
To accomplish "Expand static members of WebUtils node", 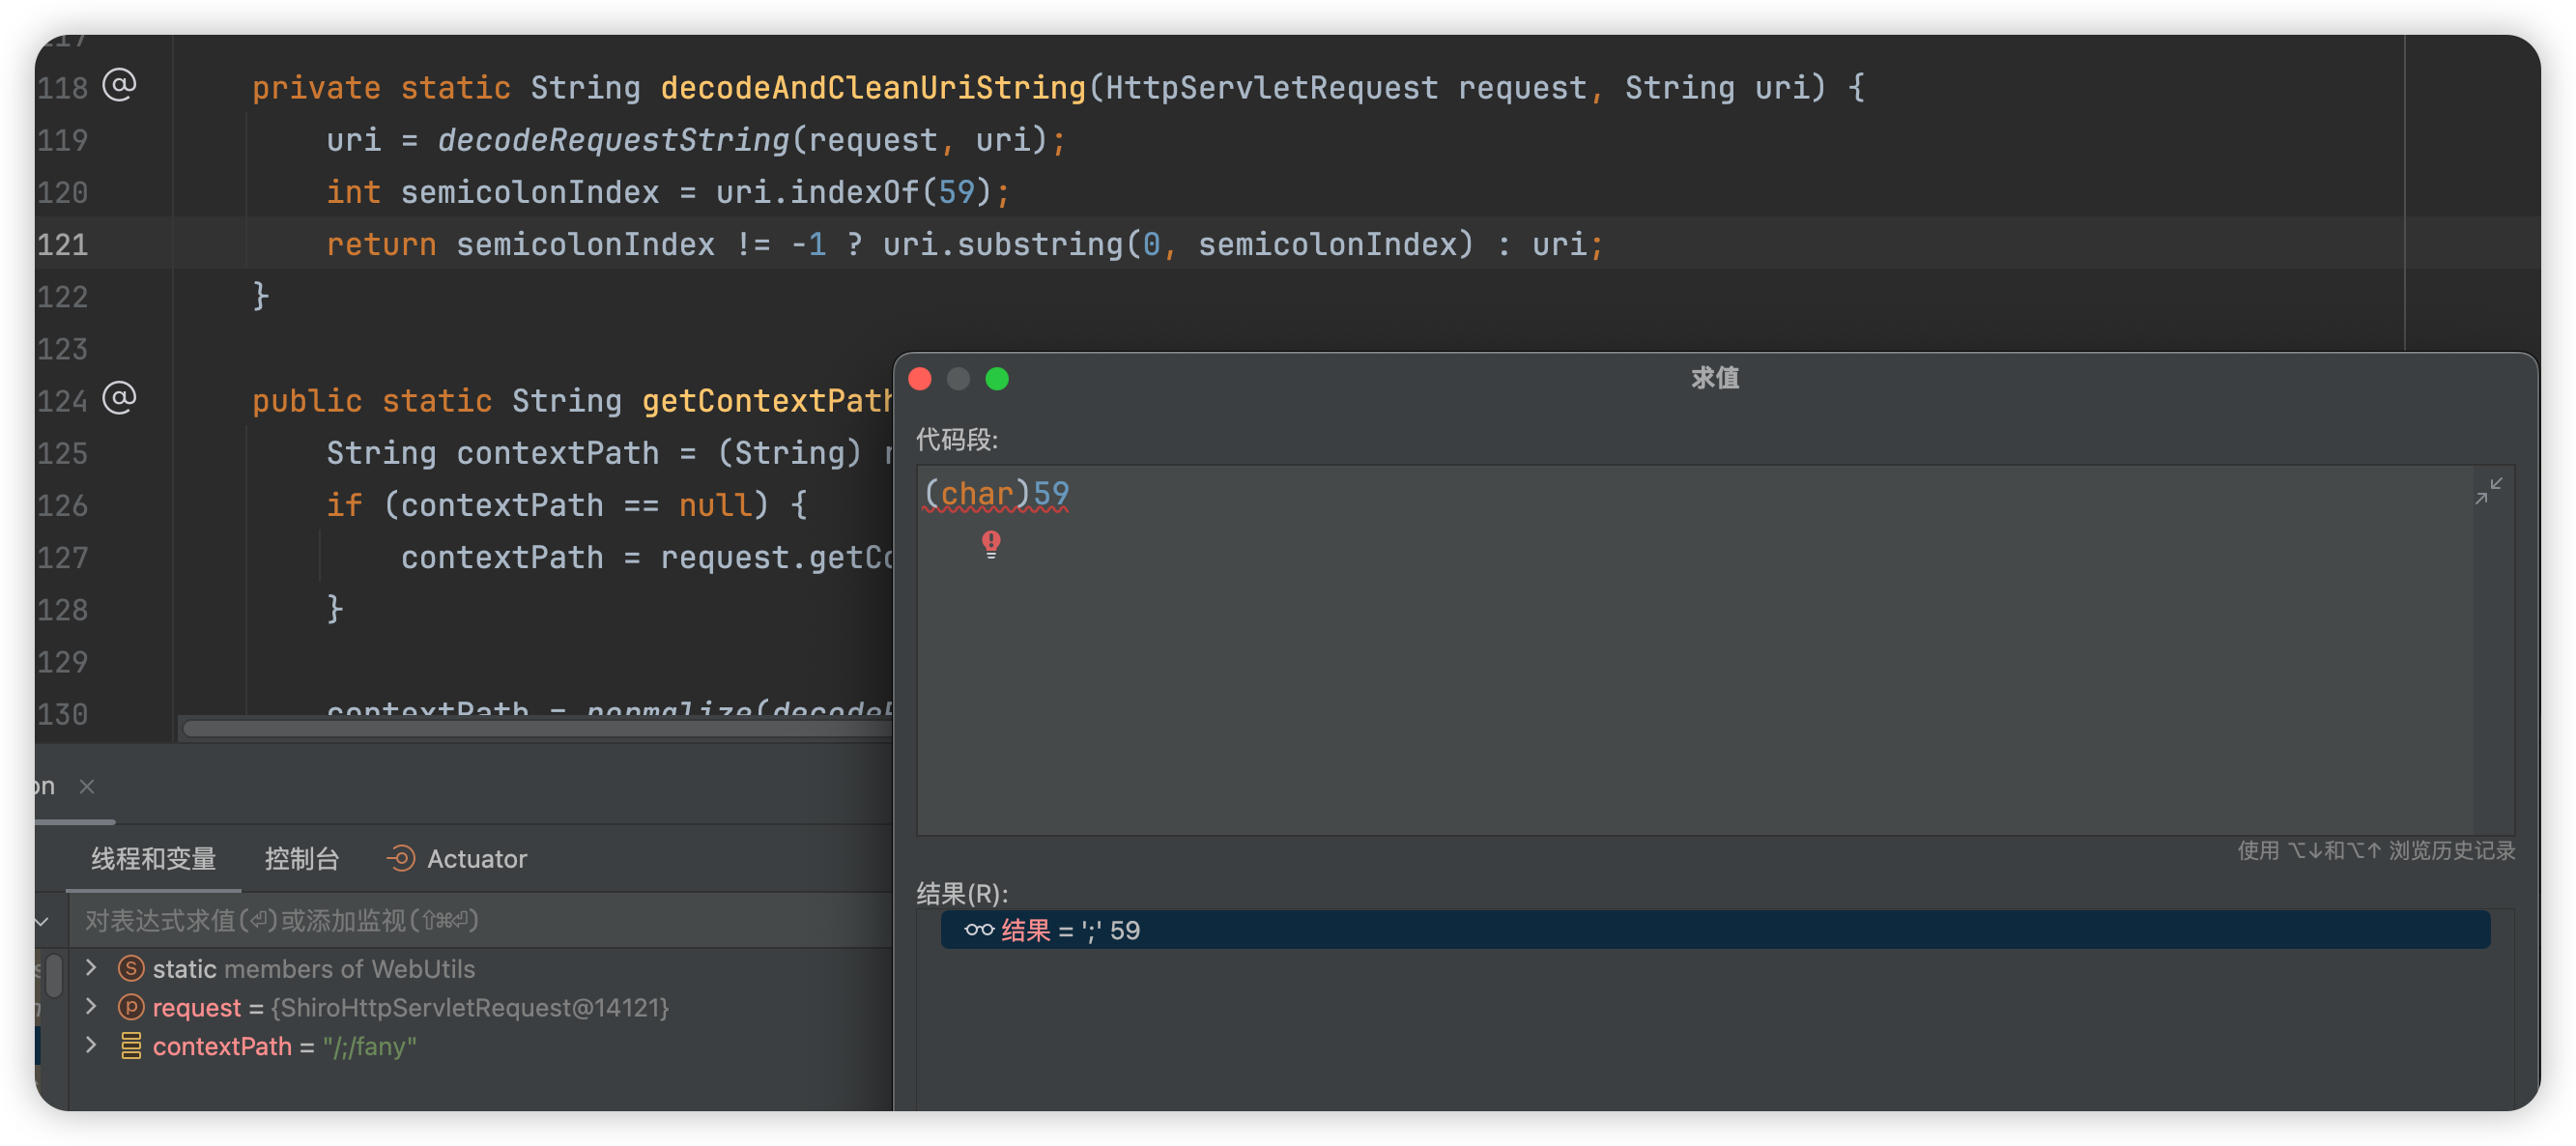I will (x=91, y=967).
